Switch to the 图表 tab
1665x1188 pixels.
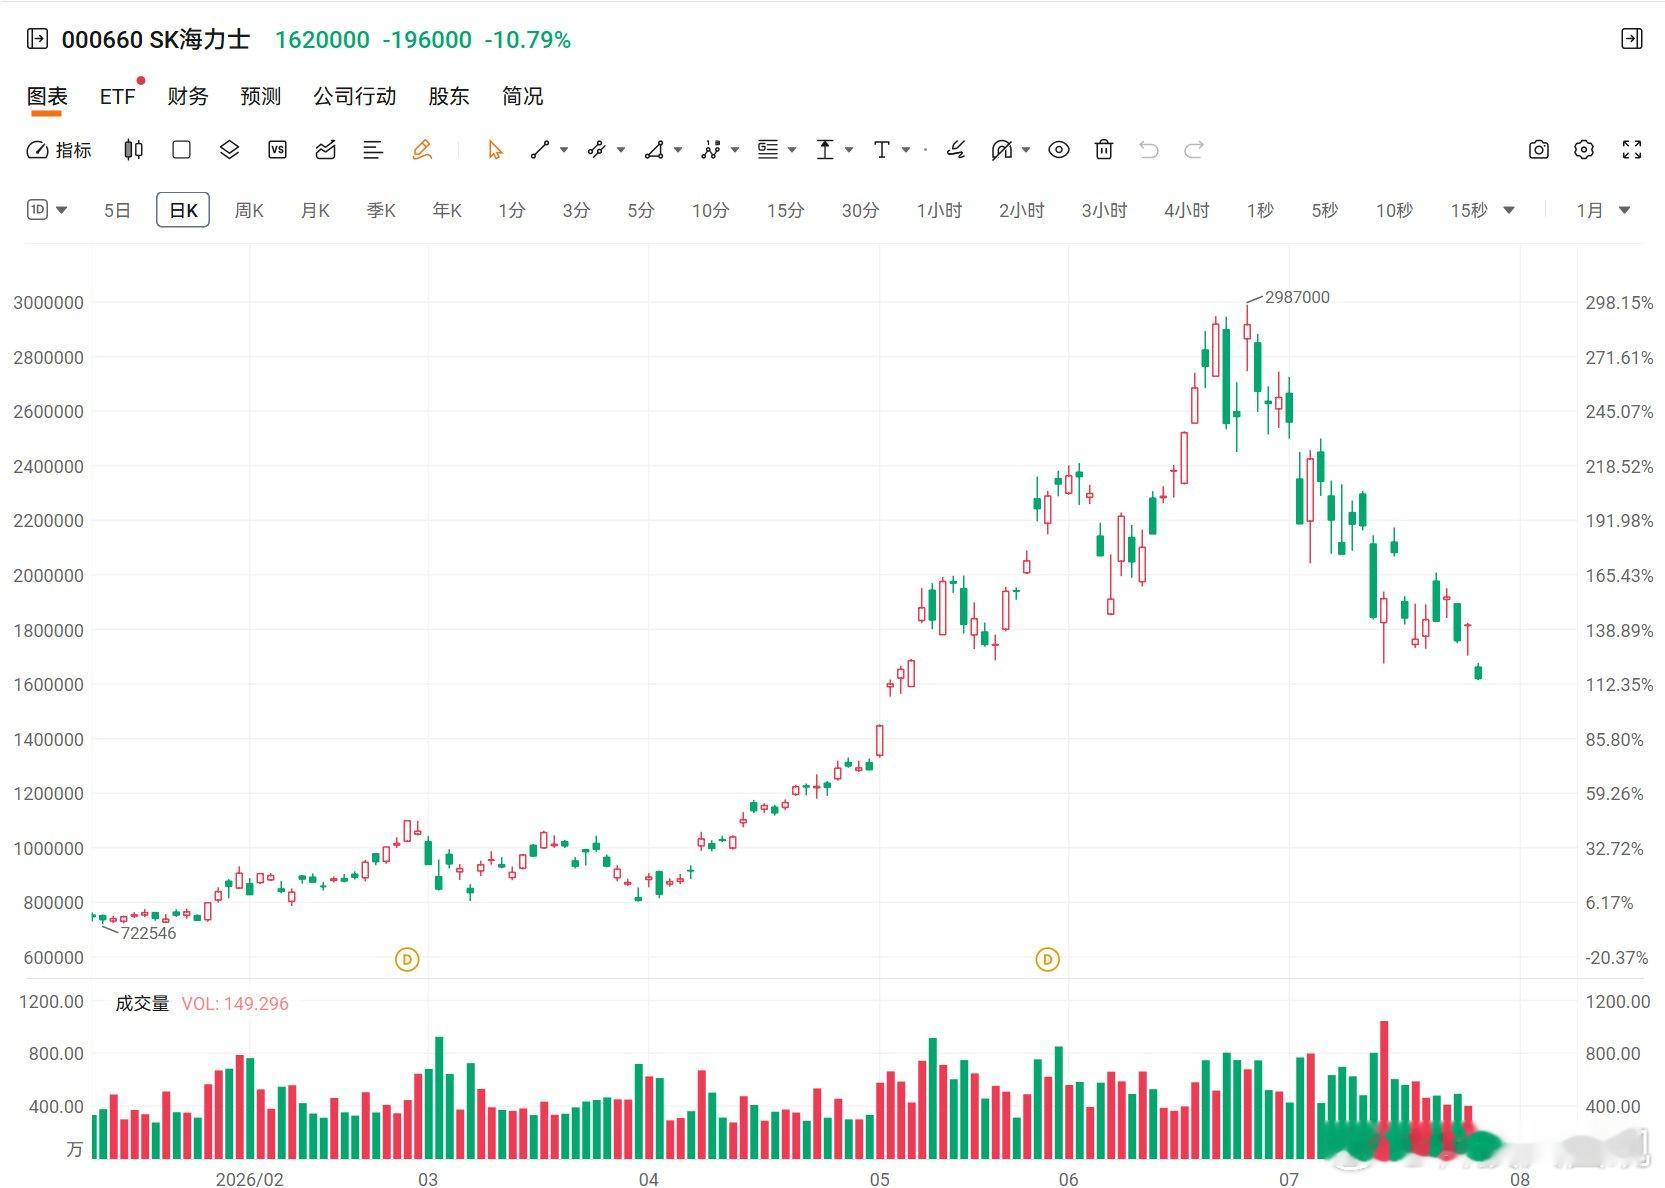coord(47,96)
